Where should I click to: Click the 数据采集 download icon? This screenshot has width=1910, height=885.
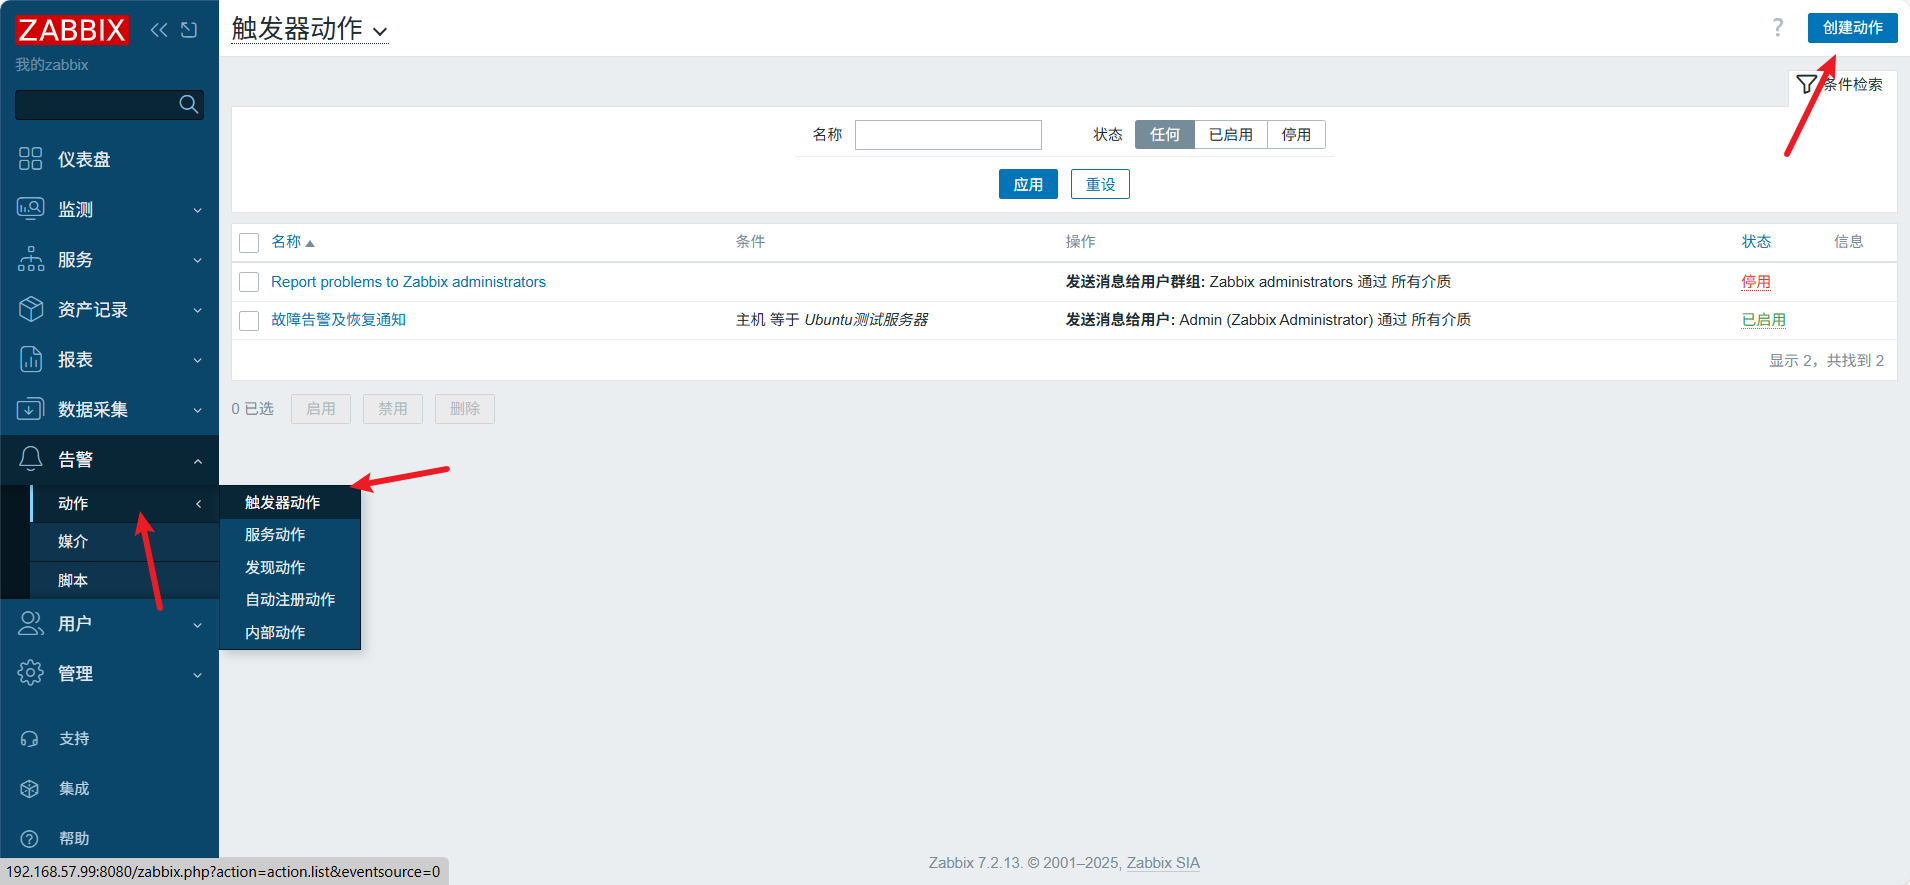click(31, 409)
